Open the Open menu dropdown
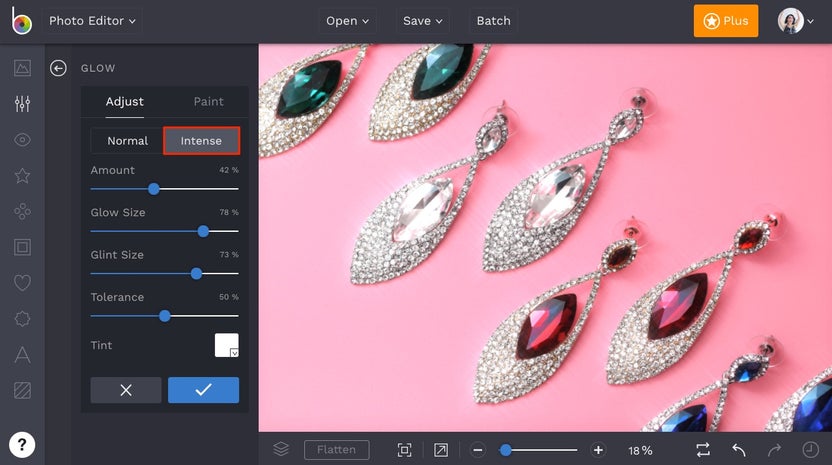 [x=348, y=21]
